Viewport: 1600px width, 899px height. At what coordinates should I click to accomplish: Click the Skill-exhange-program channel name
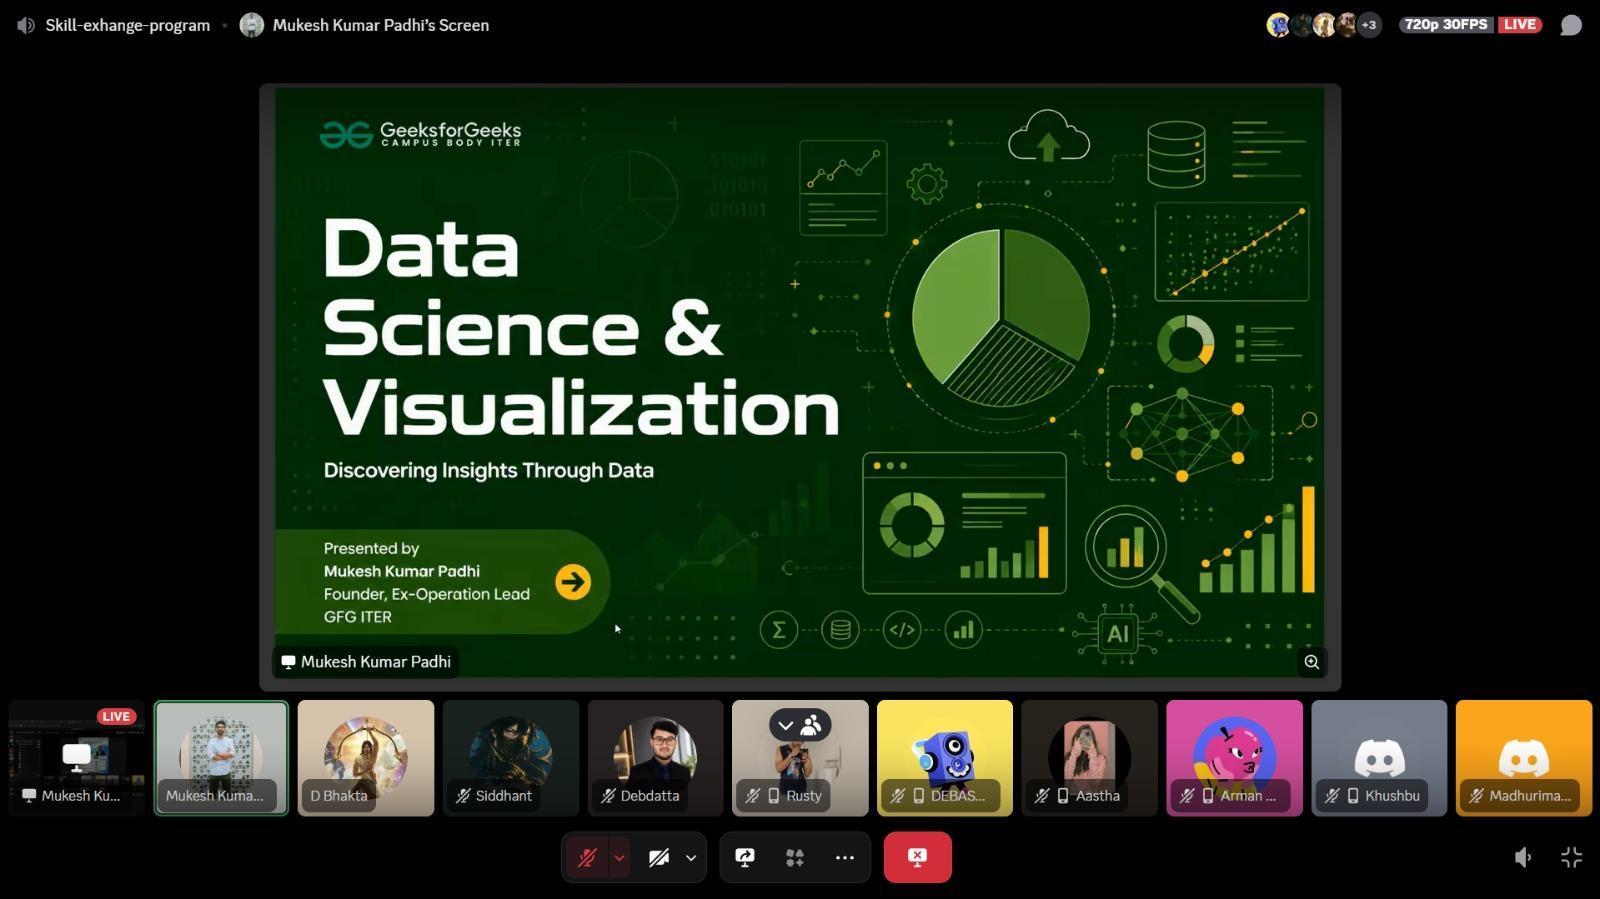click(x=128, y=25)
